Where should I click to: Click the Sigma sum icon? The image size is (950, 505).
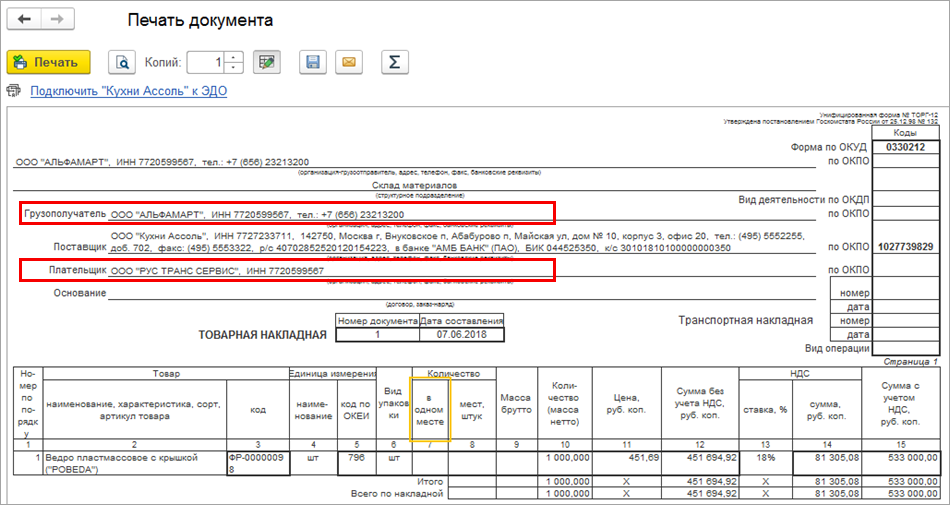394,62
